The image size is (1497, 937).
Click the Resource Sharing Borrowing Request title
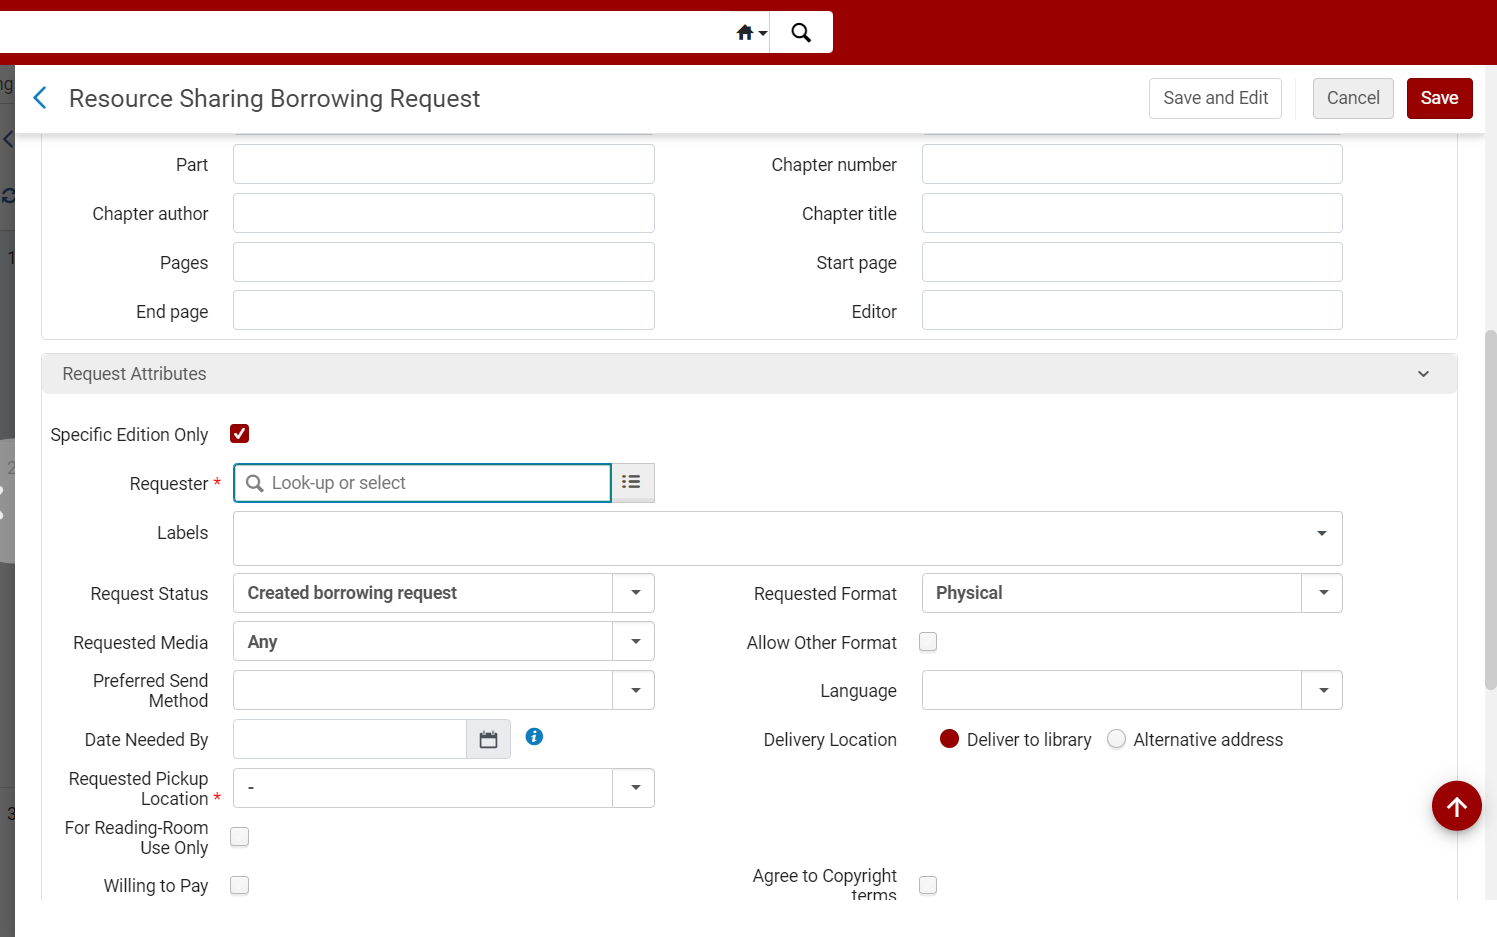[x=274, y=98]
